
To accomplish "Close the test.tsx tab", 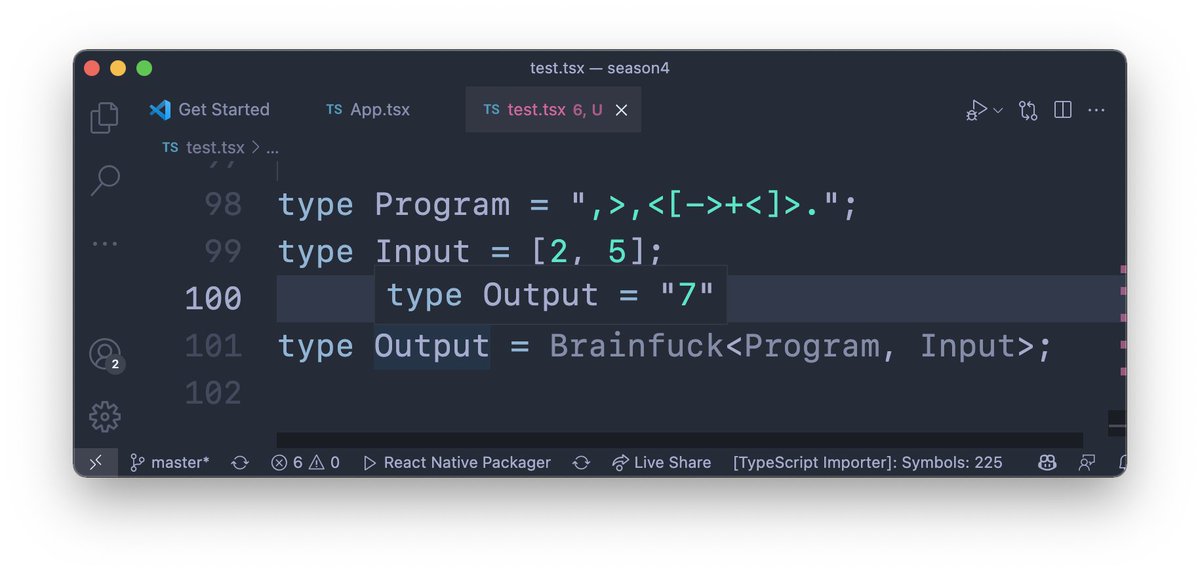I will tap(621, 110).
